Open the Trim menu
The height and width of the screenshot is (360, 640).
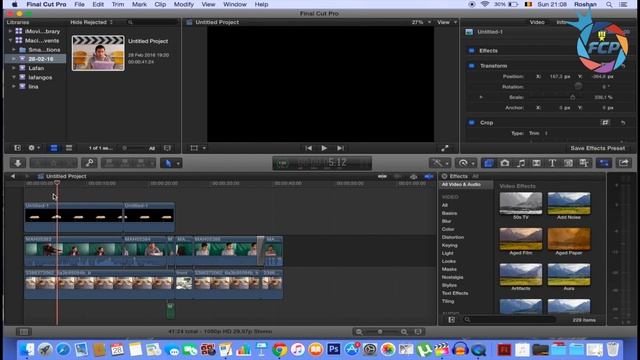118,4
